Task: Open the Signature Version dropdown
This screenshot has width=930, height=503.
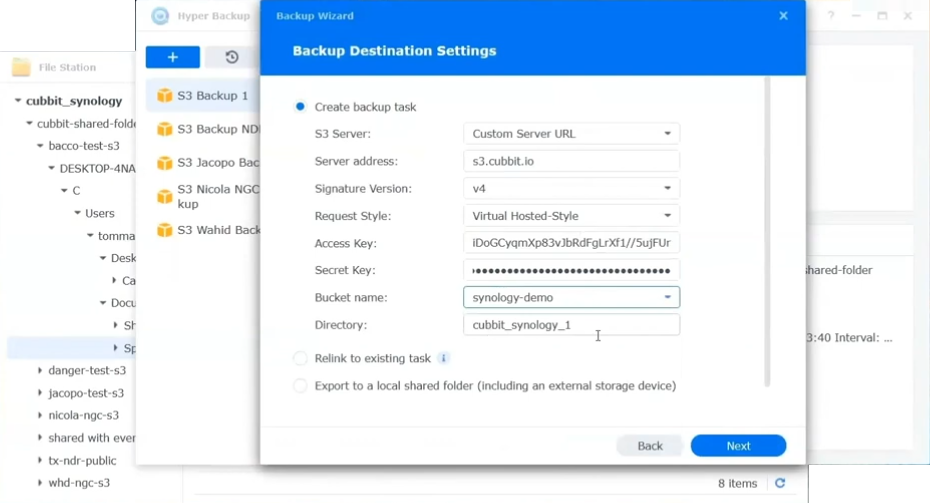Action: point(571,189)
